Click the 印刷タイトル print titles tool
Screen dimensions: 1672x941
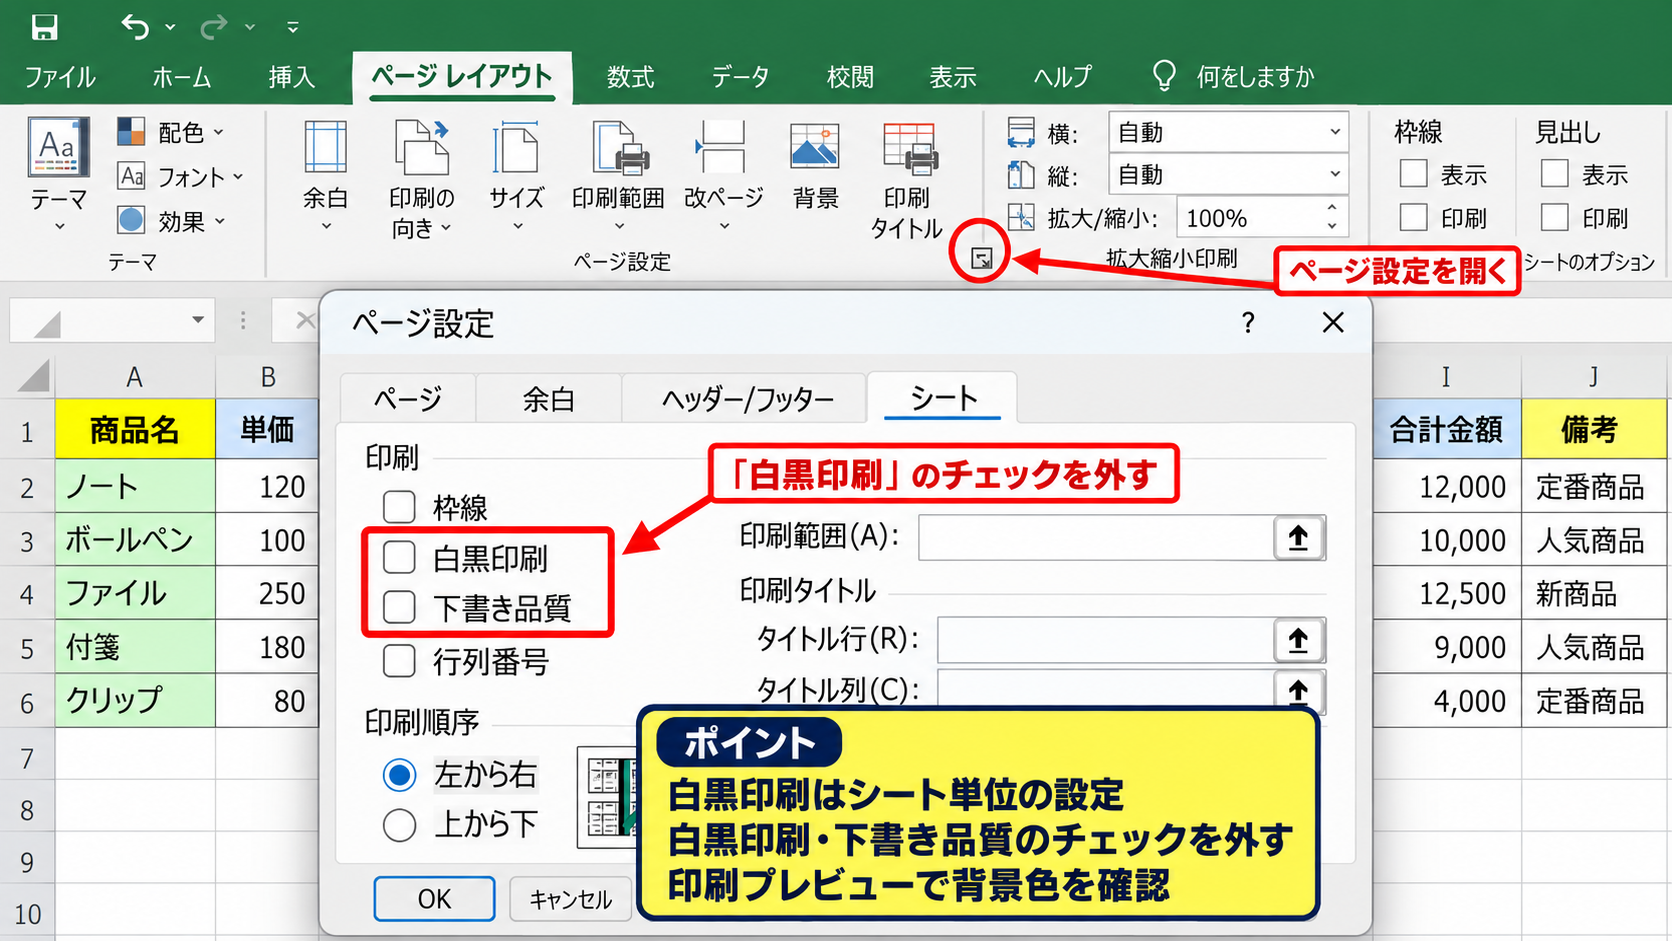coord(907,181)
